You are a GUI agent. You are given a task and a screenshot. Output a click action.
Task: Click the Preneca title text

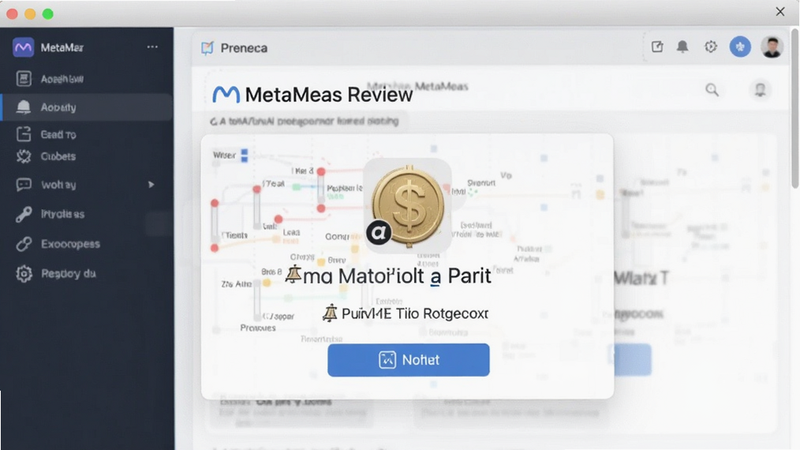tap(244, 48)
